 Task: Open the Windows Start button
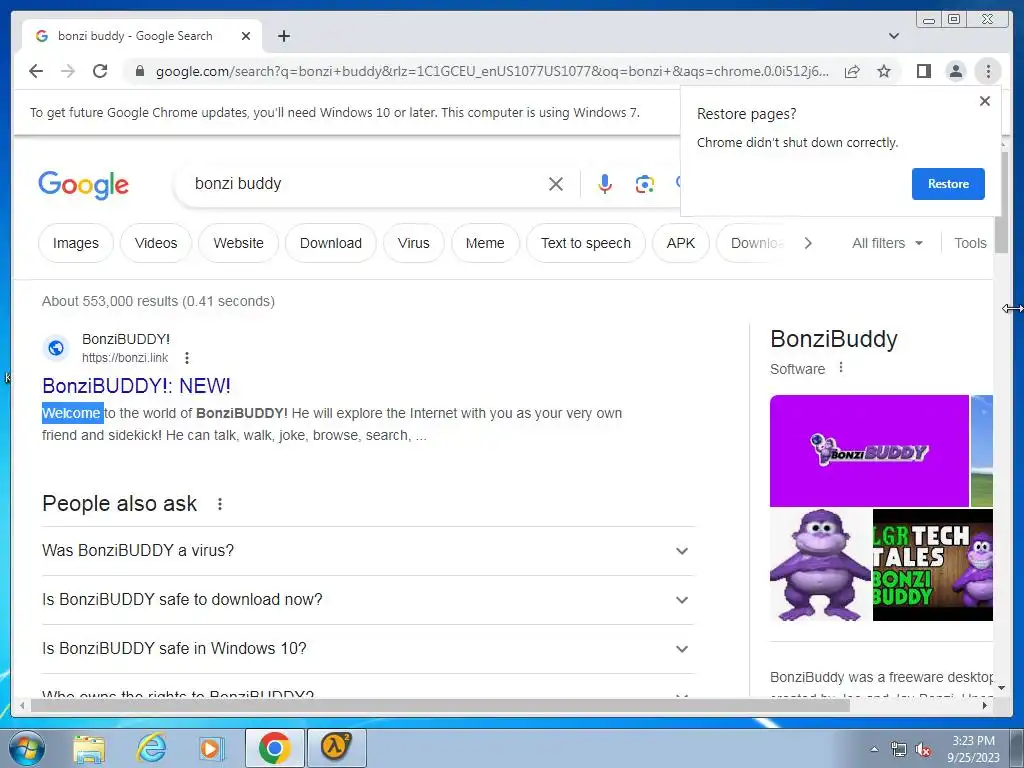tap(27, 748)
